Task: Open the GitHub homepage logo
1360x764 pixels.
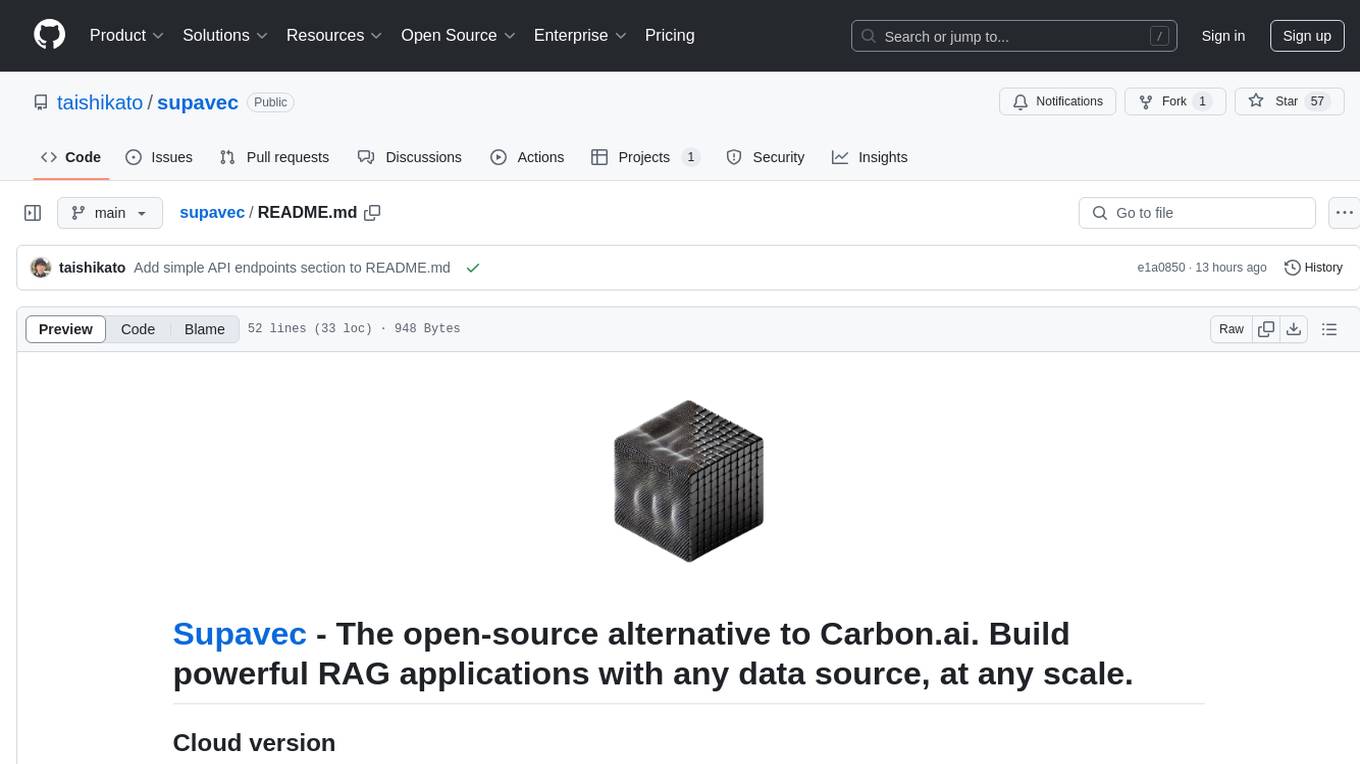Action: coord(50,35)
